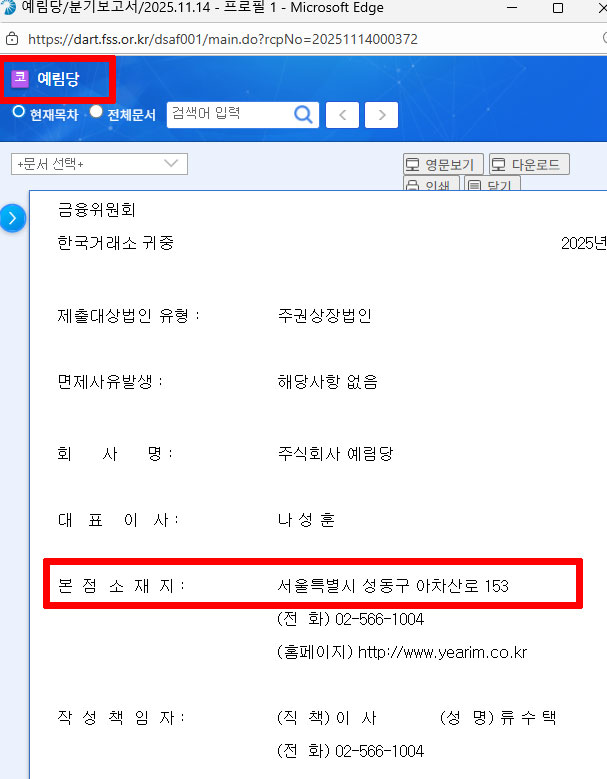This screenshot has width=607, height=779.
Task: Click the Edge logo in title bar
Action: pyautogui.click(x=8, y=7)
